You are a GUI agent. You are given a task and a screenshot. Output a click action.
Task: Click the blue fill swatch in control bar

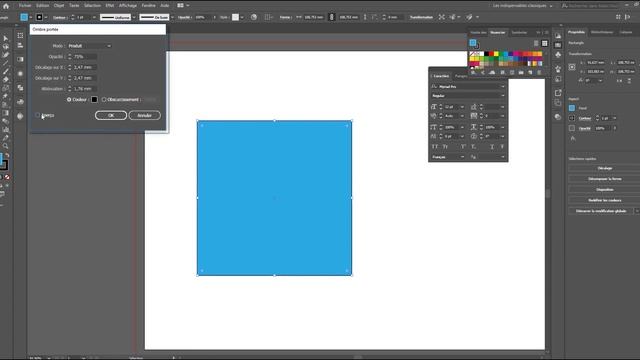tap(24, 17)
